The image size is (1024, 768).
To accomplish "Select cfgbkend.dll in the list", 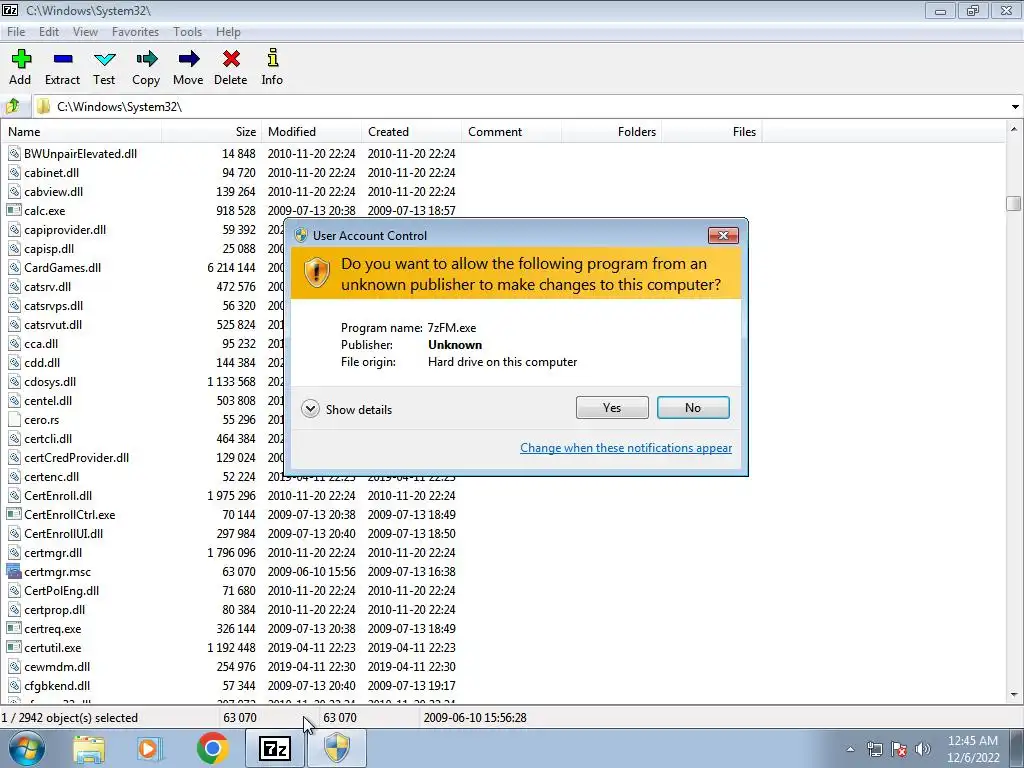I will (57, 685).
